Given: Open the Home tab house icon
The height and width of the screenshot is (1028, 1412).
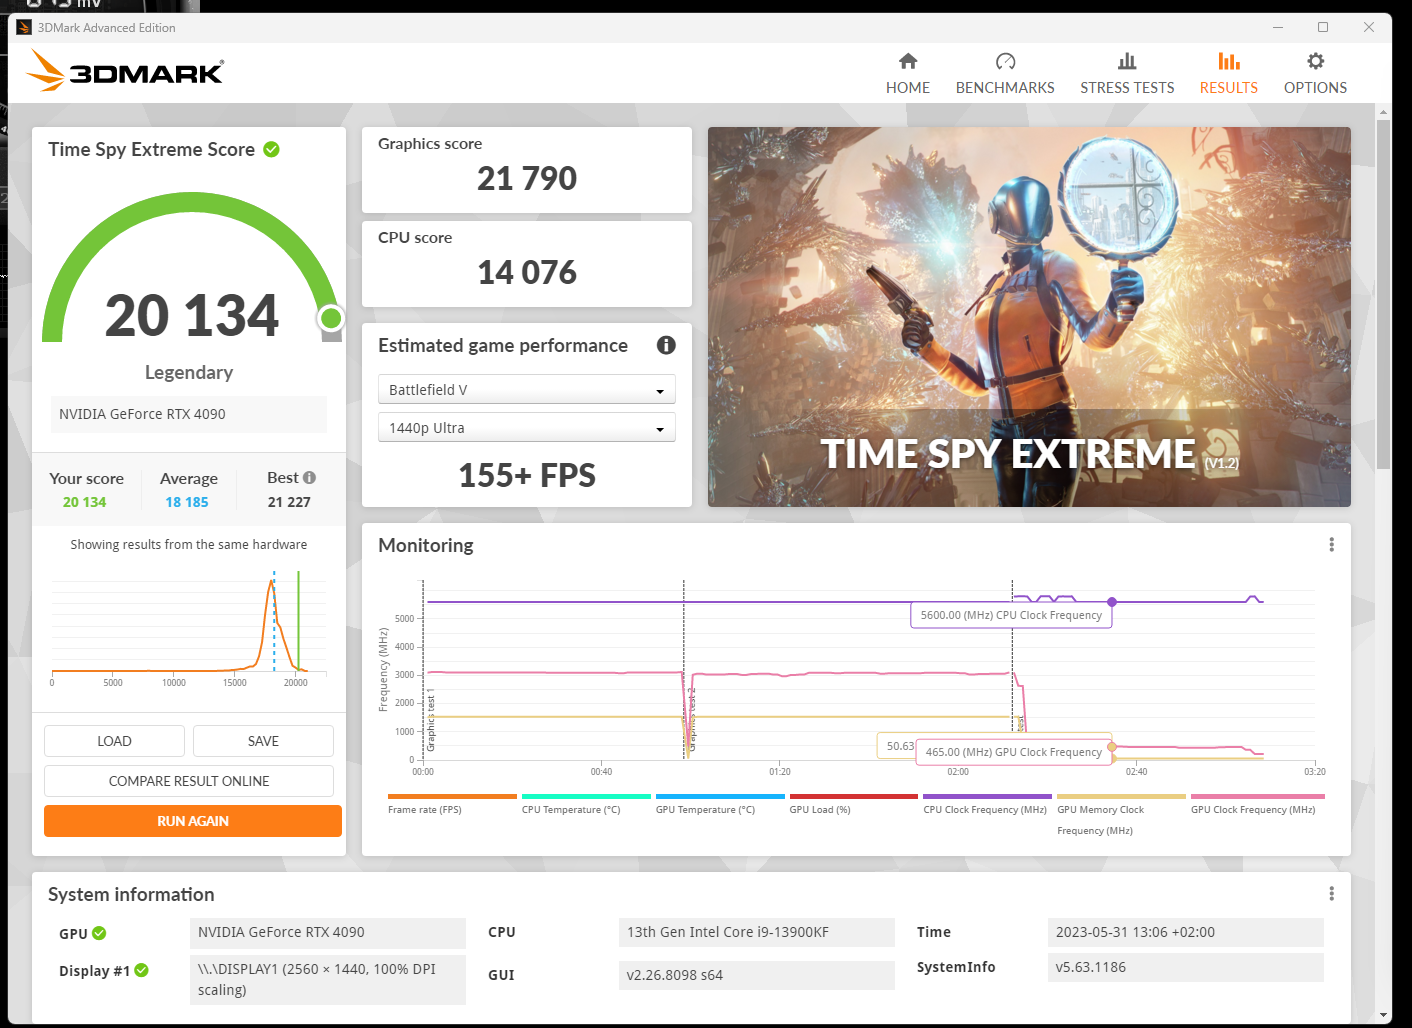Looking at the screenshot, I should point(907,61).
